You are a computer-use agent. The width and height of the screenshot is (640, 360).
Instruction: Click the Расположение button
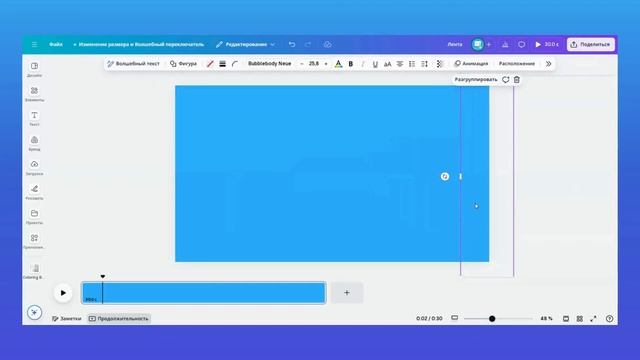[517, 64]
